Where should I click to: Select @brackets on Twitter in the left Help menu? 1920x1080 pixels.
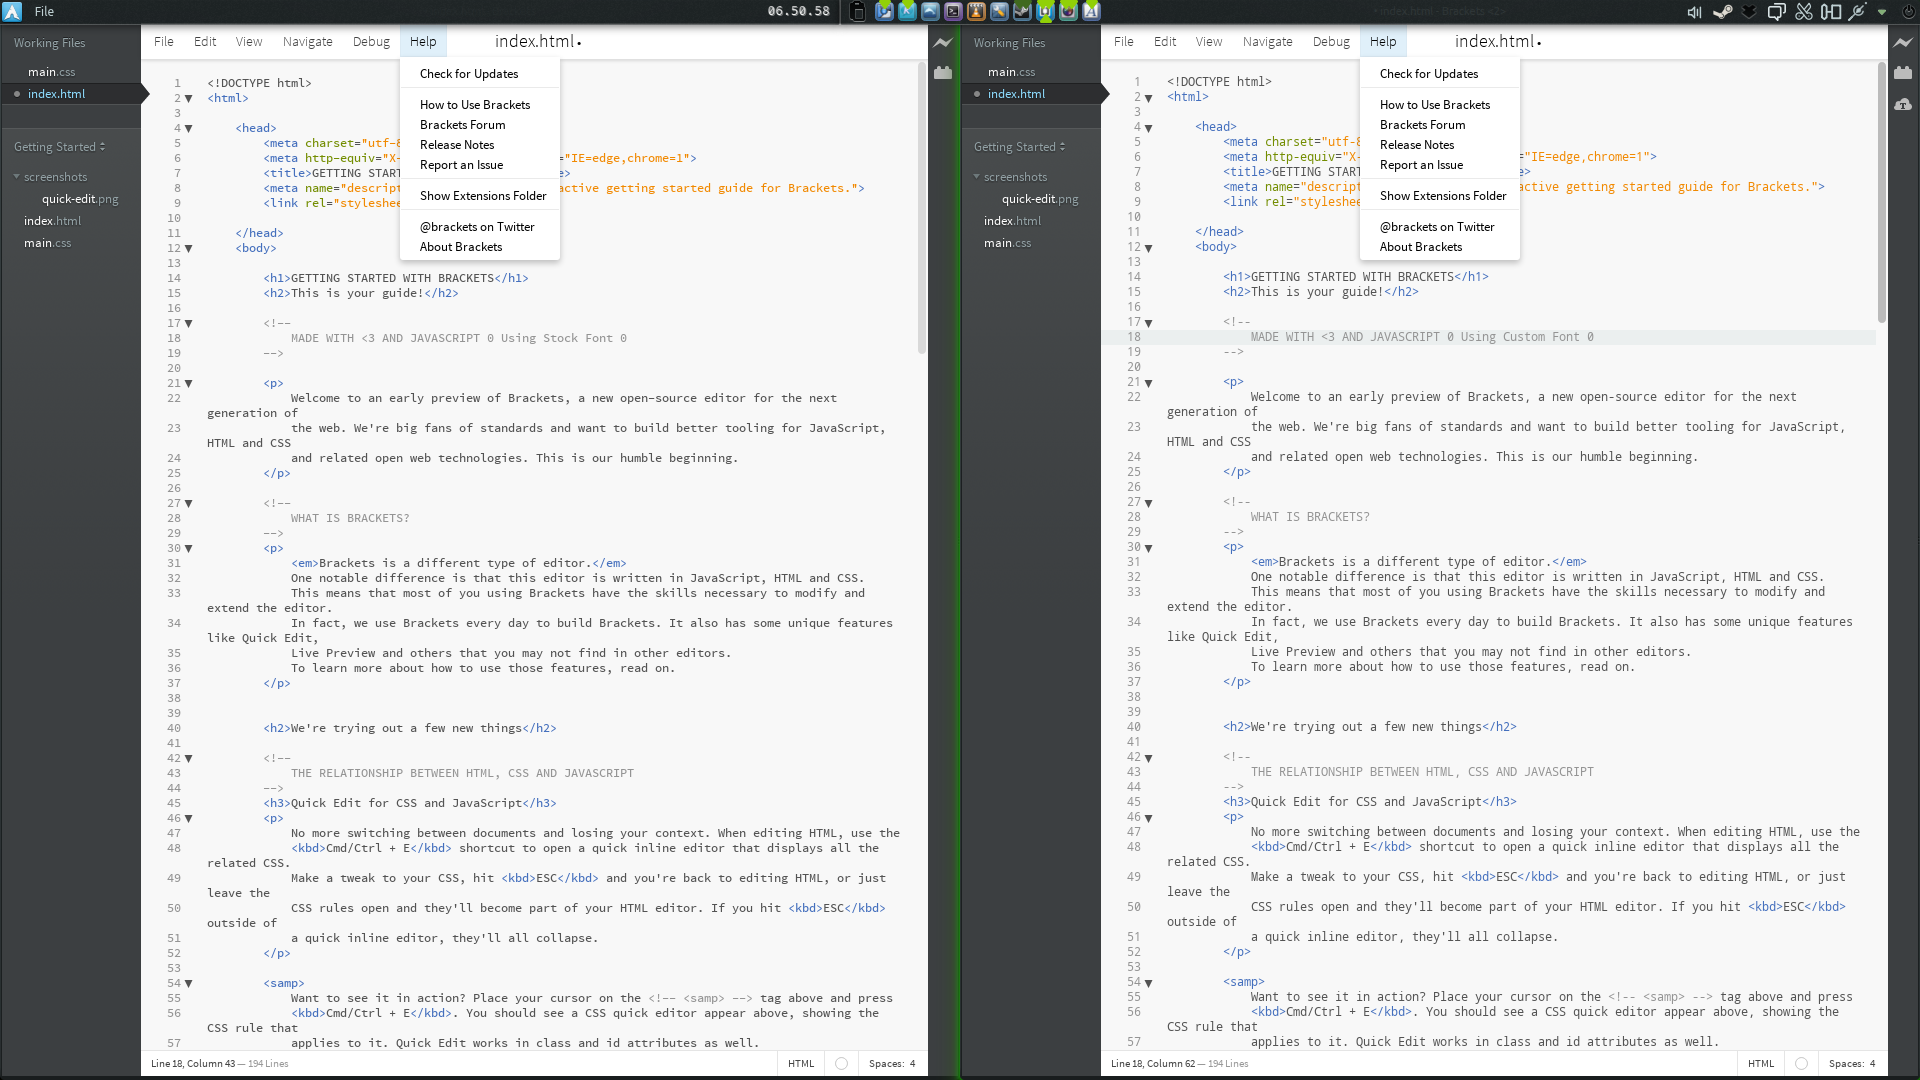(480, 227)
